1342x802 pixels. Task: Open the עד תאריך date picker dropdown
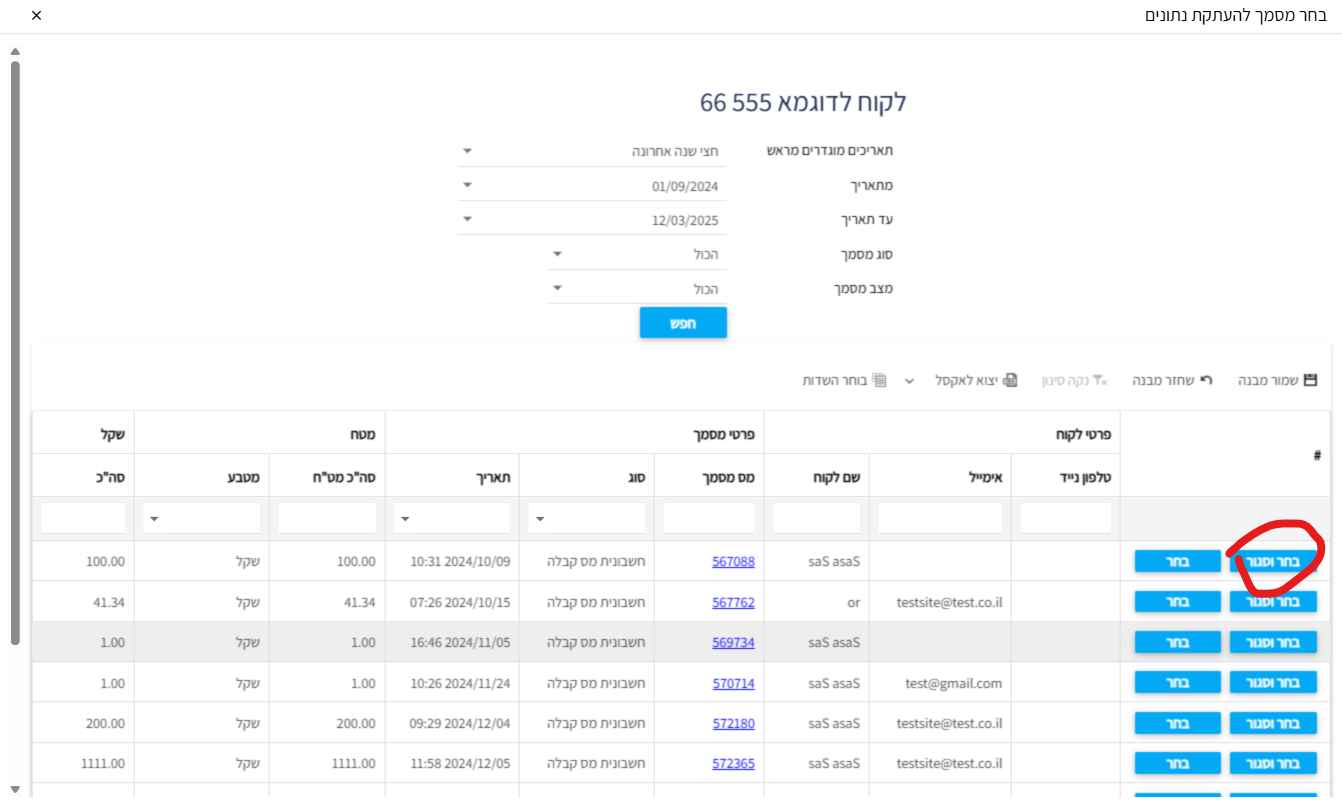pos(467,219)
